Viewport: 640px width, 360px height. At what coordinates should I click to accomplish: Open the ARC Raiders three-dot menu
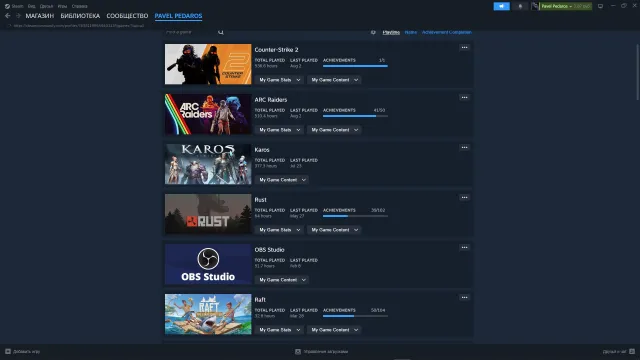[x=464, y=98]
